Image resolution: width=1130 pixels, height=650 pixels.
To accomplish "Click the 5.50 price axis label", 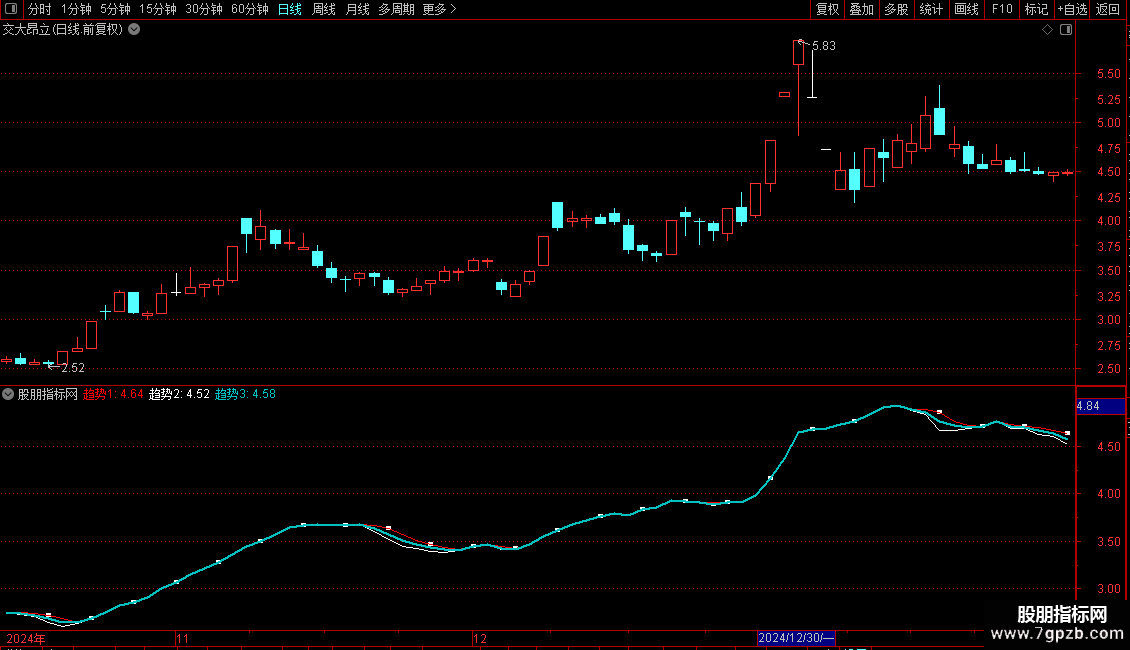I will click(x=1108, y=74).
